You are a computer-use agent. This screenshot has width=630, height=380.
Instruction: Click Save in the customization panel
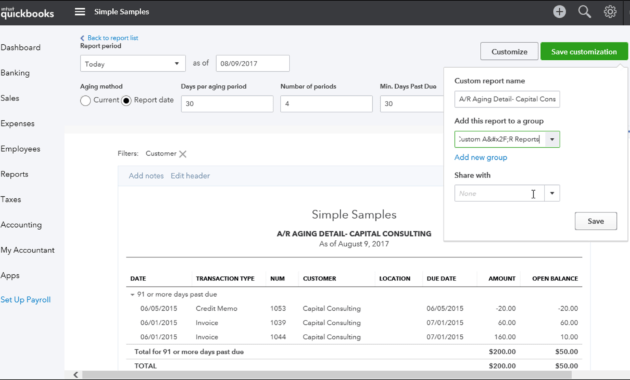pos(596,221)
